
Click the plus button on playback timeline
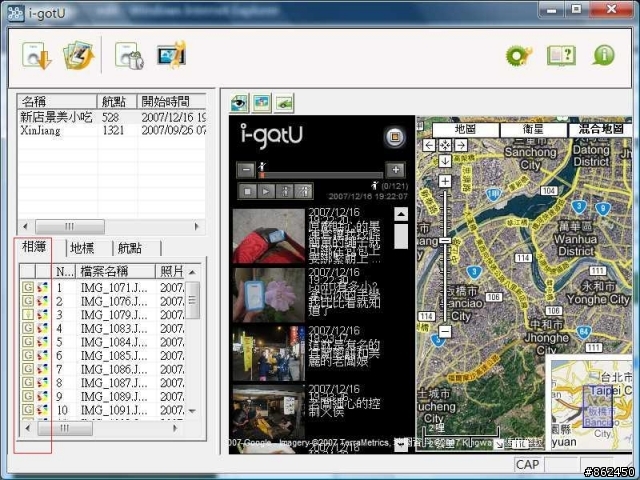click(x=396, y=169)
